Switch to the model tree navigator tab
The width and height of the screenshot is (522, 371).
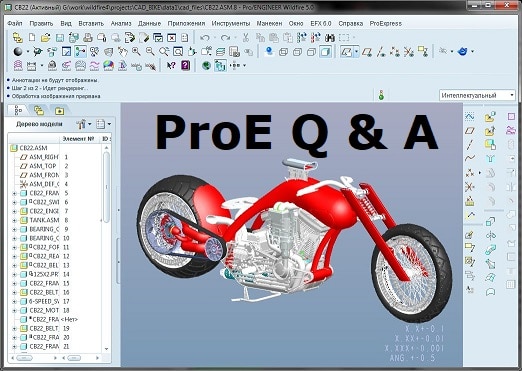pyautogui.click(x=18, y=110)
